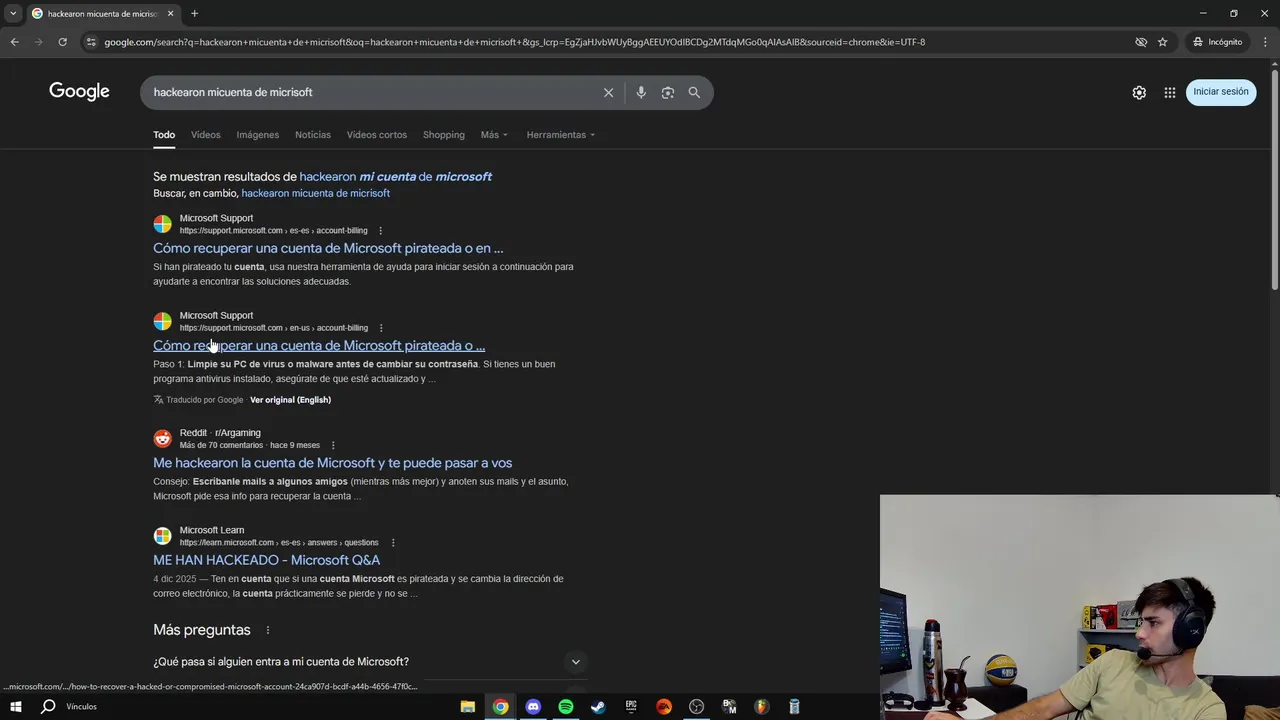This screenshot has width=1280, height=720.
Task: Start voice search with microphone icon
Action: (641, 92)
